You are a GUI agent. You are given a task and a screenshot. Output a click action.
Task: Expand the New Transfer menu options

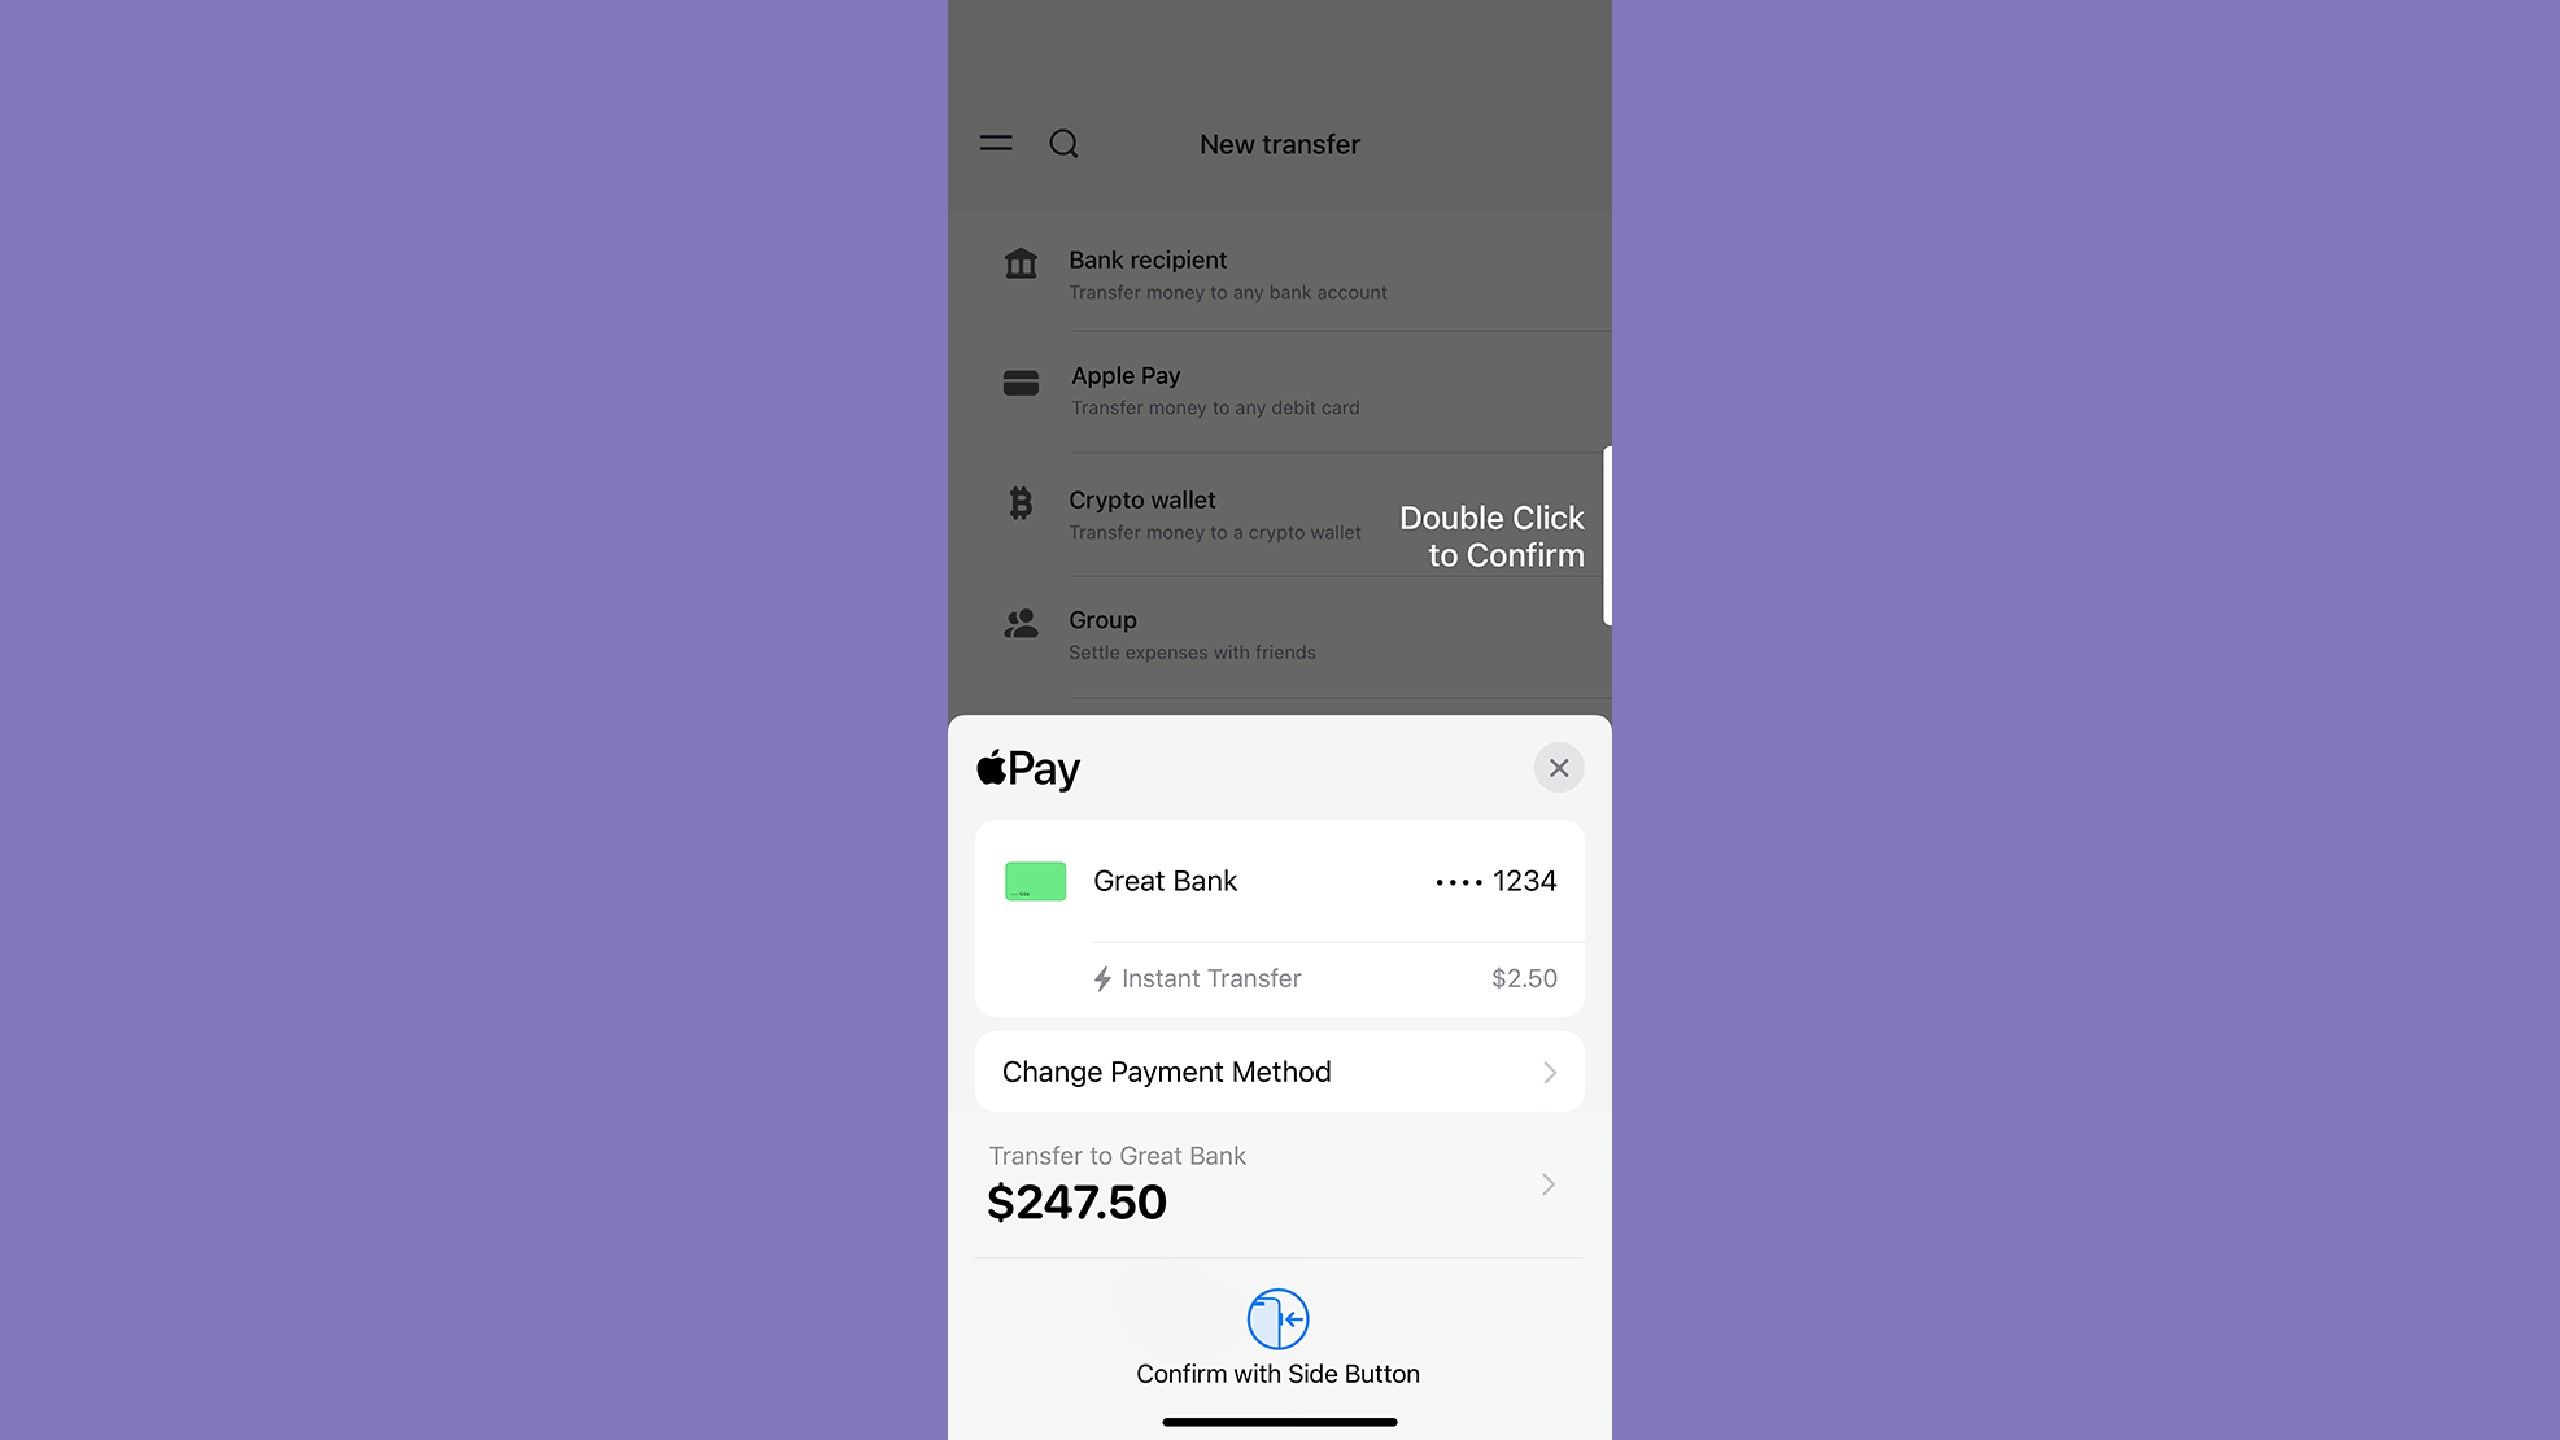click(995, 142)
